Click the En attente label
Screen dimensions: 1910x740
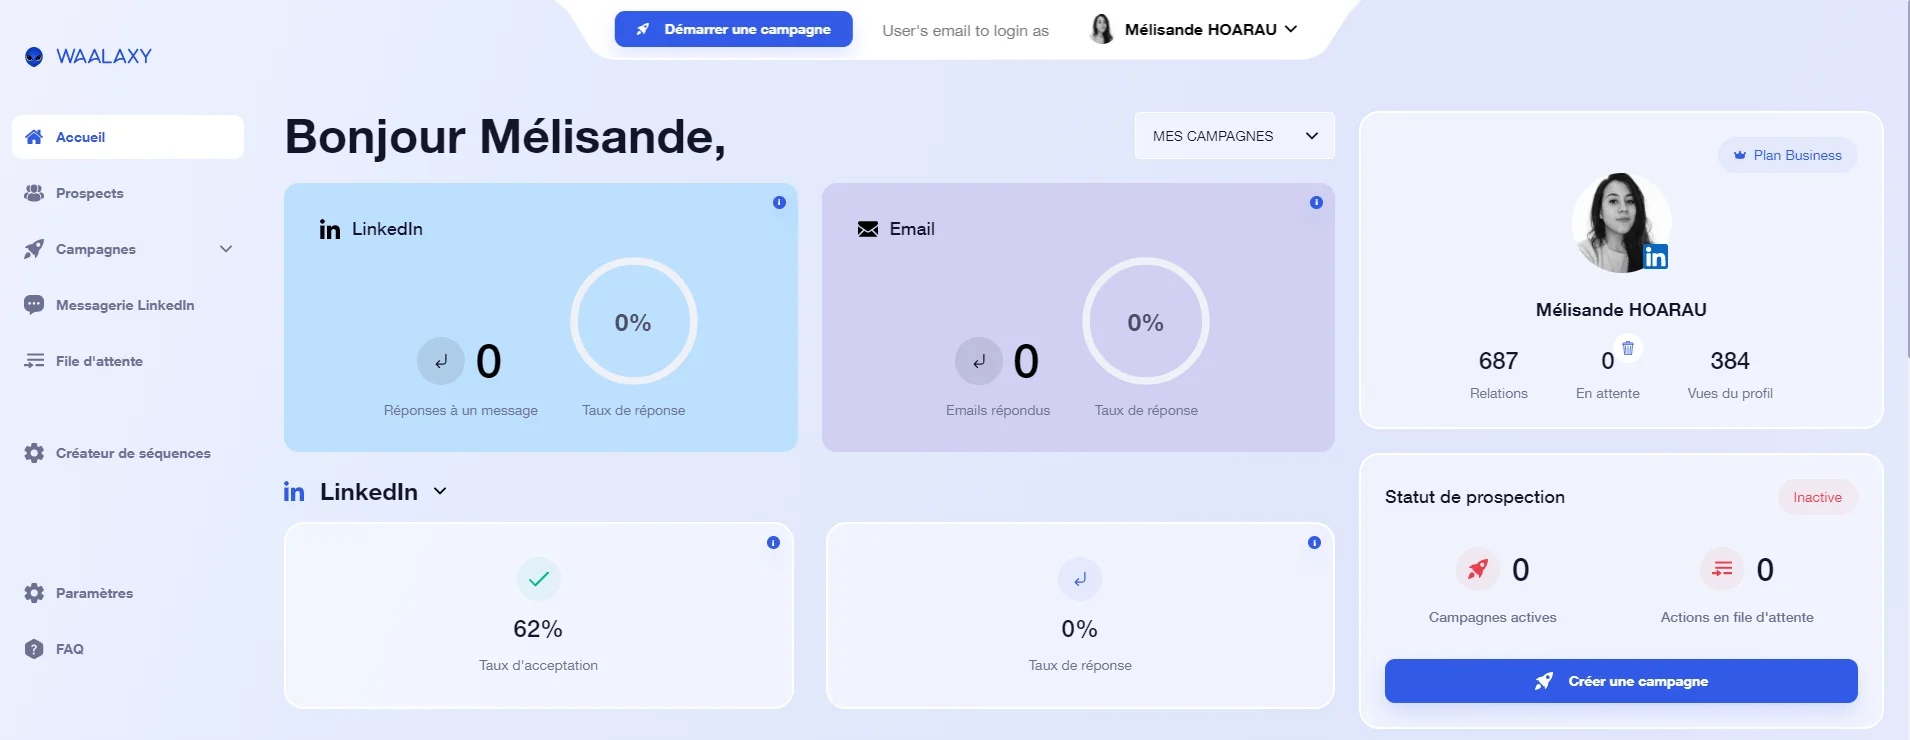[1608, 393]
